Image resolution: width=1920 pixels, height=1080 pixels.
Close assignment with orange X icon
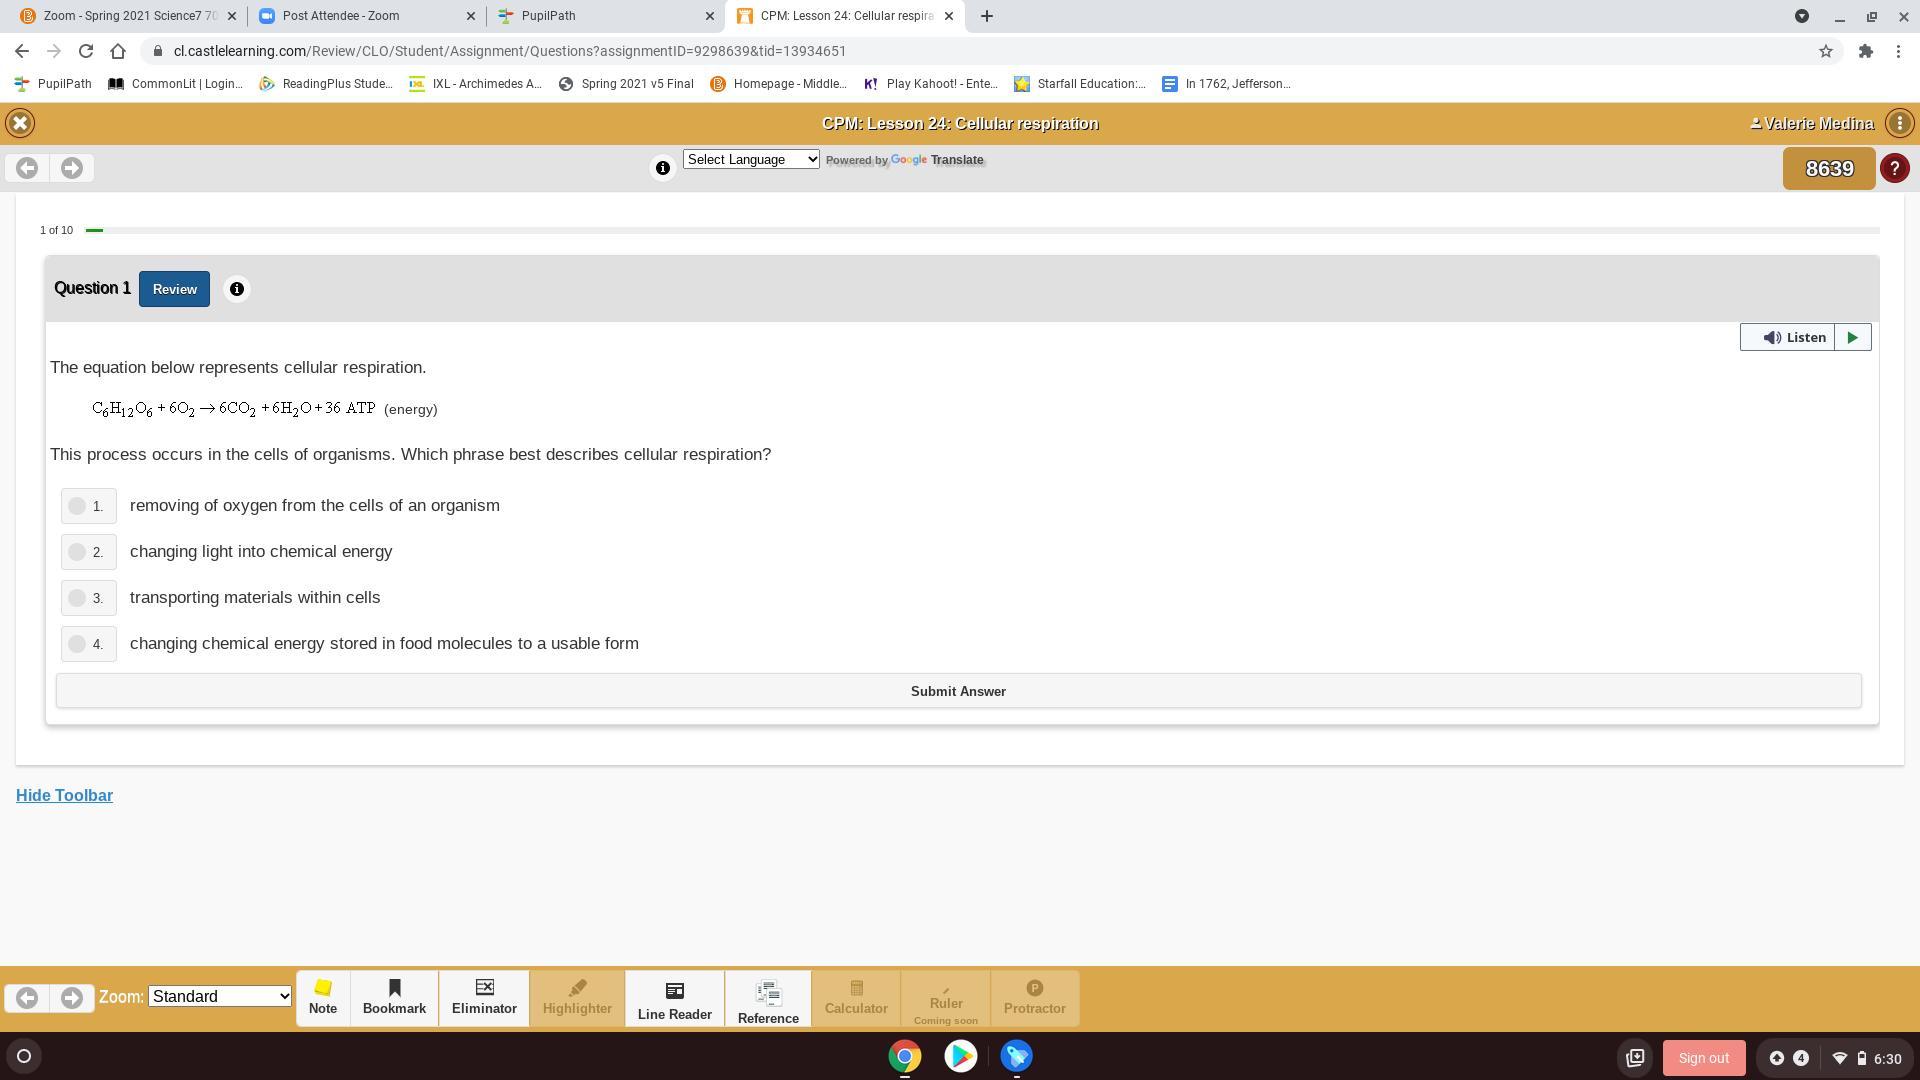(20, 123)
